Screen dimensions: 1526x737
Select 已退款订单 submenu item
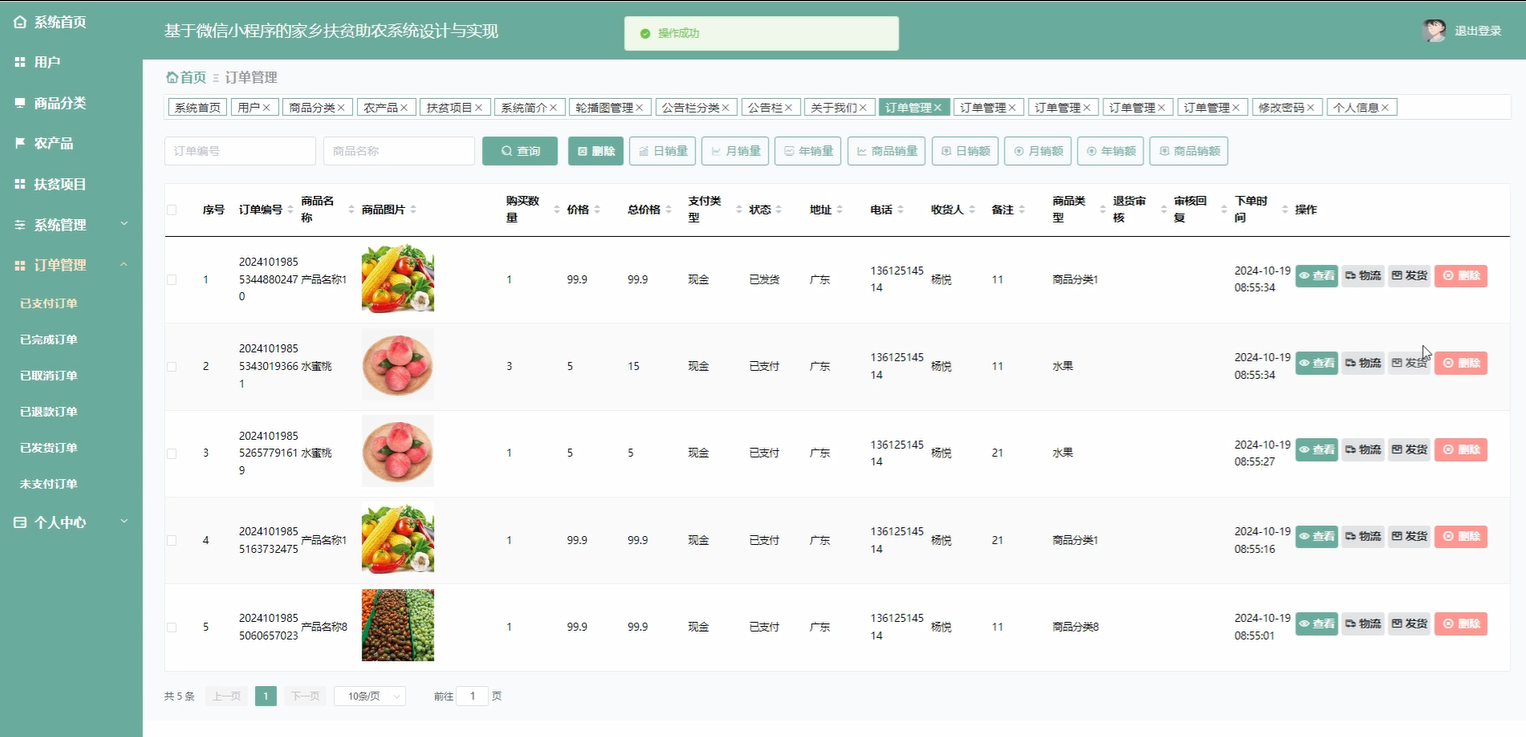click(49, 412)
